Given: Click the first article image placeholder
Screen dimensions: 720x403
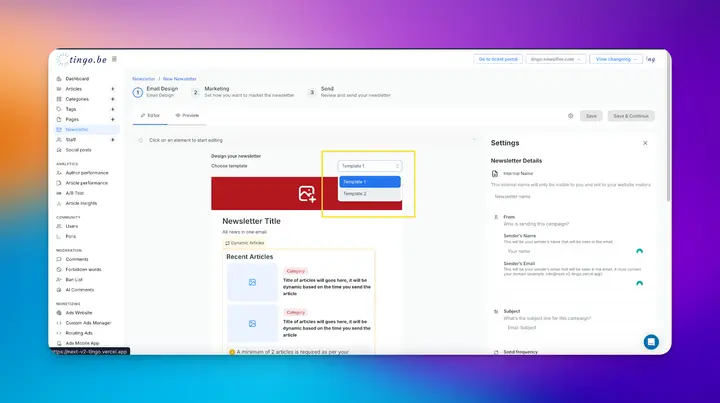Looking at the screenshot, I should (252, 282).
